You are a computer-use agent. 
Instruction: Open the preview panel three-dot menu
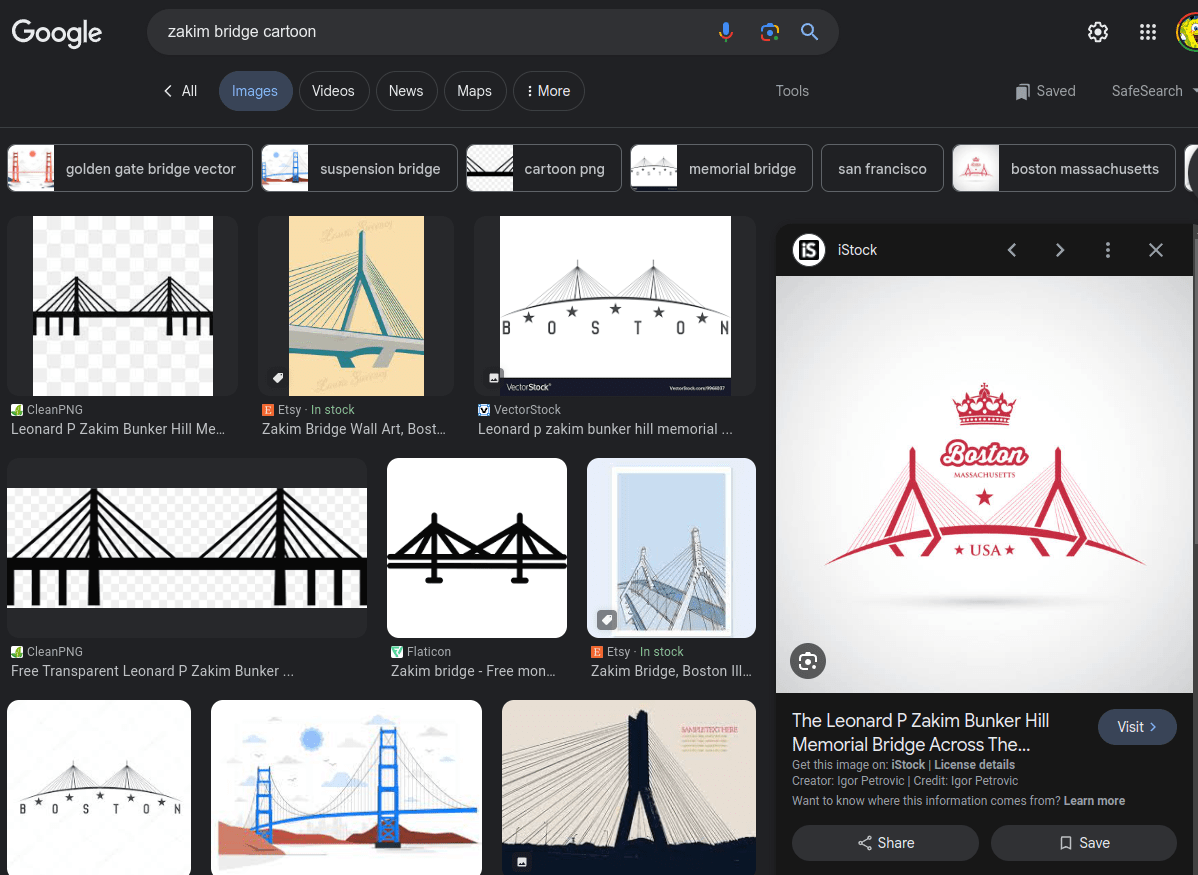click(x=1108, y=250)
